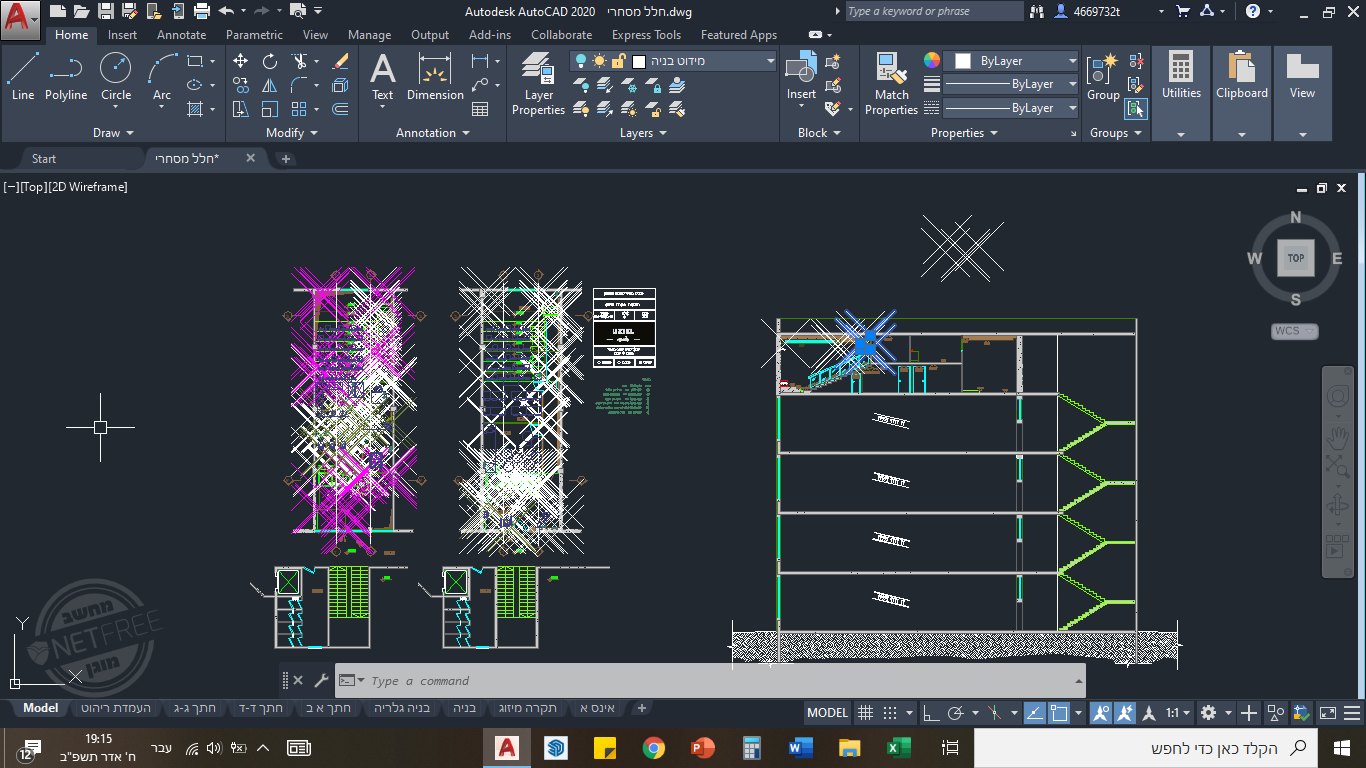Toggle layer on/off lightbulb in layer dropdown
Image resolution: width=1366 pixels, height=768 pixels.
(582, 61)
